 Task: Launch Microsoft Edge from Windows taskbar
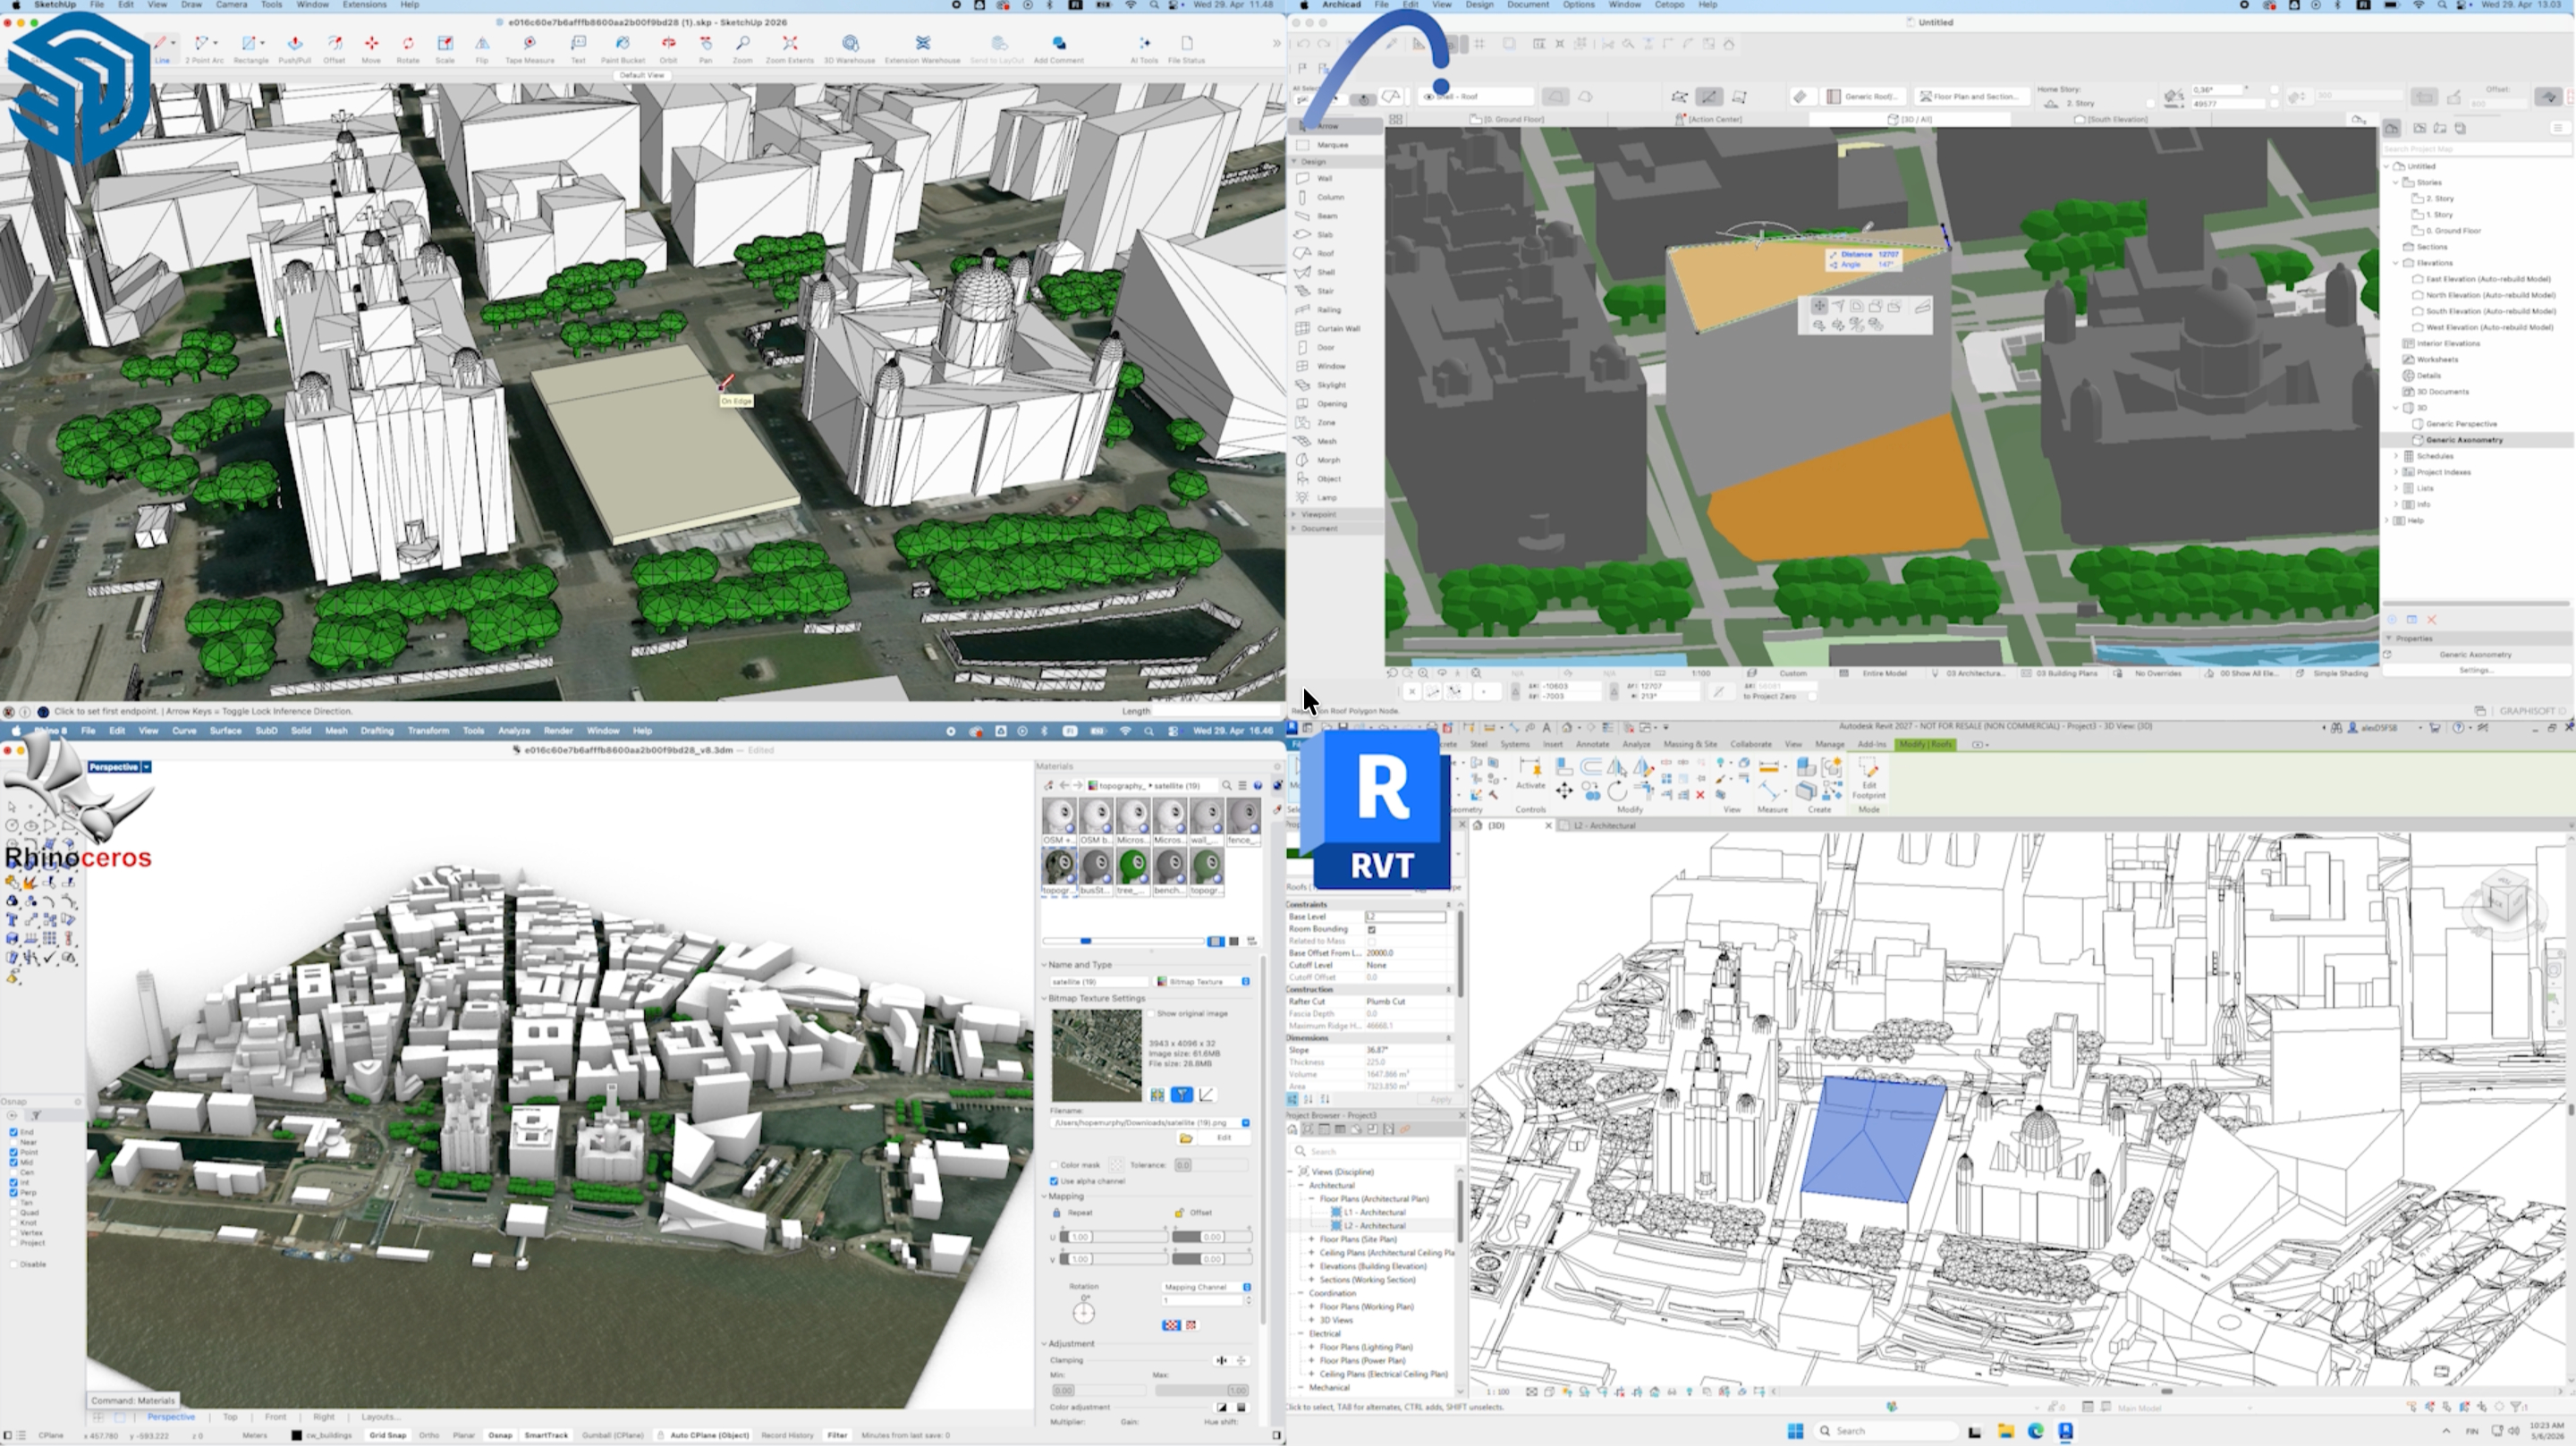[2035, 1431]
